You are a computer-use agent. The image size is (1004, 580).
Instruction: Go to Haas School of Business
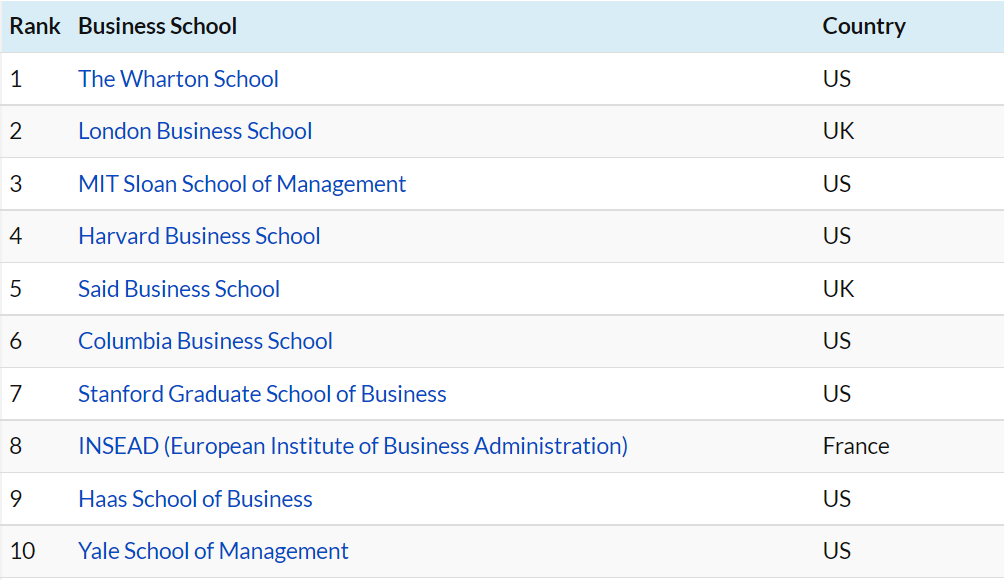click(195, 499)
